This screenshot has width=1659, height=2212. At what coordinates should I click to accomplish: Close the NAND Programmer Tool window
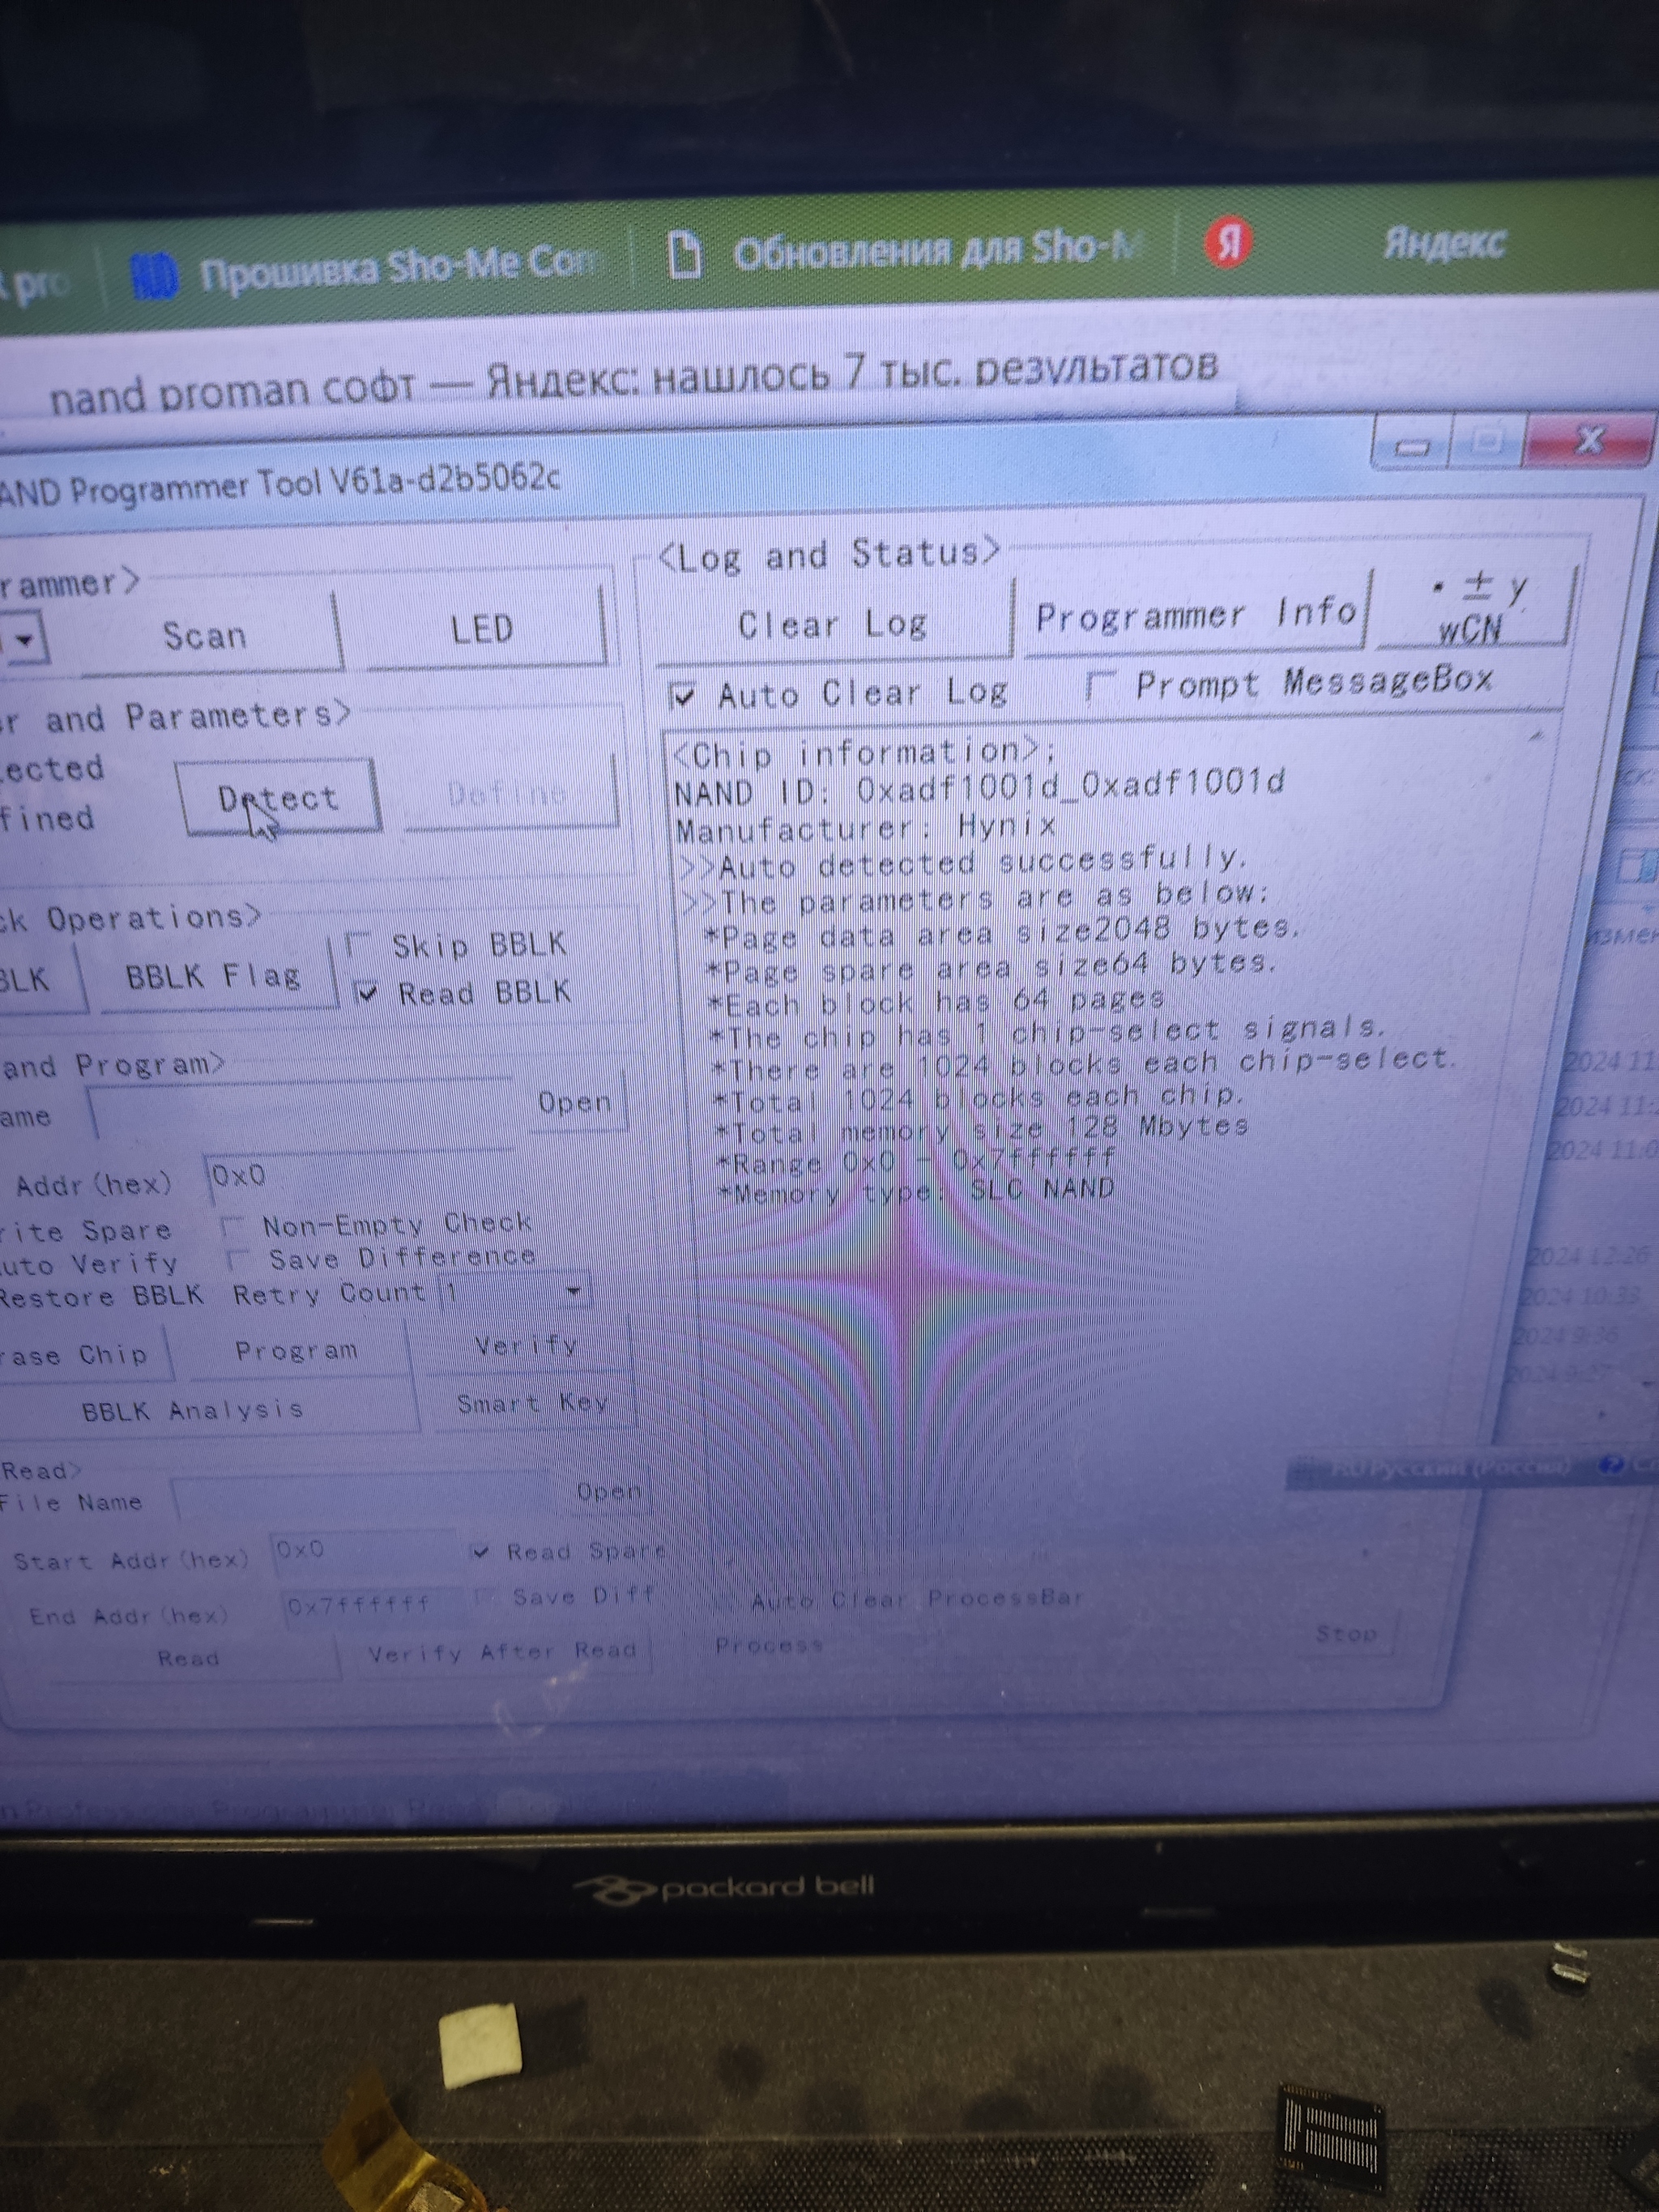[1588, 438]
